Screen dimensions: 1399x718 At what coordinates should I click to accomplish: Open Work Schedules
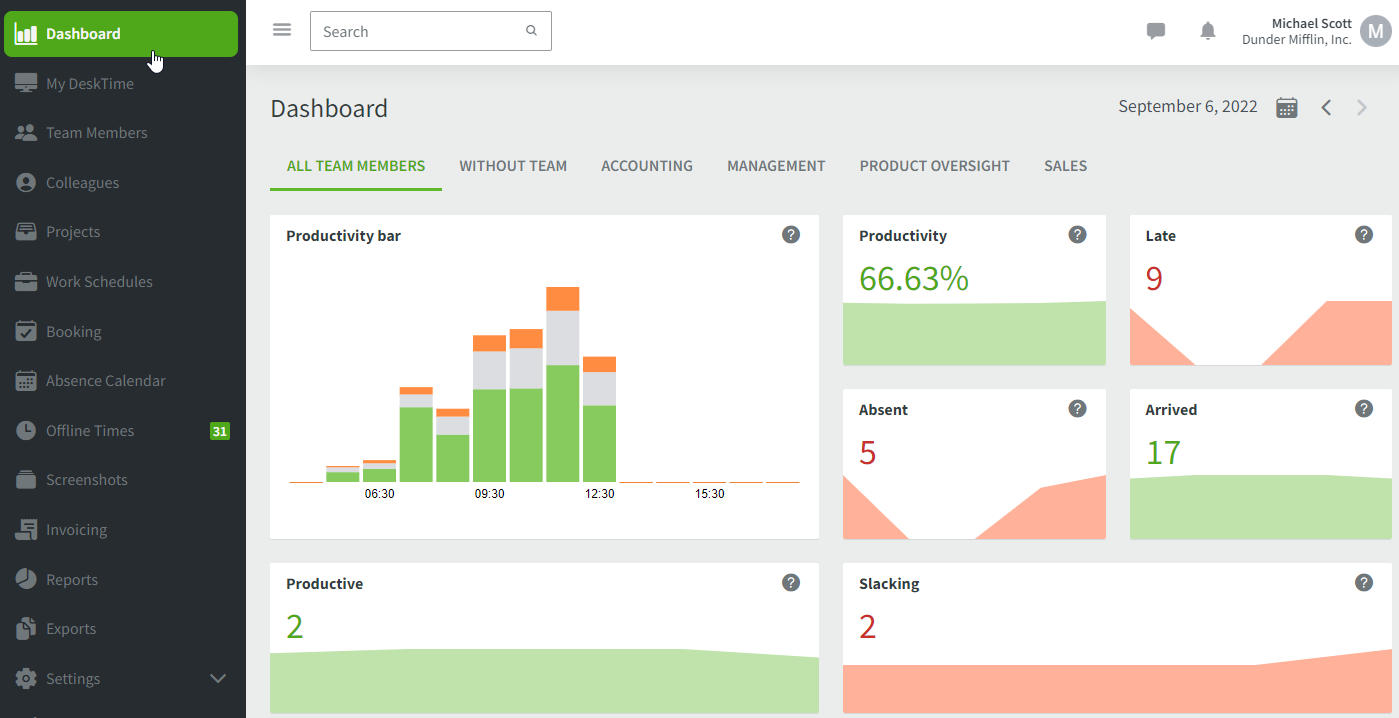[x=100, y=281]
